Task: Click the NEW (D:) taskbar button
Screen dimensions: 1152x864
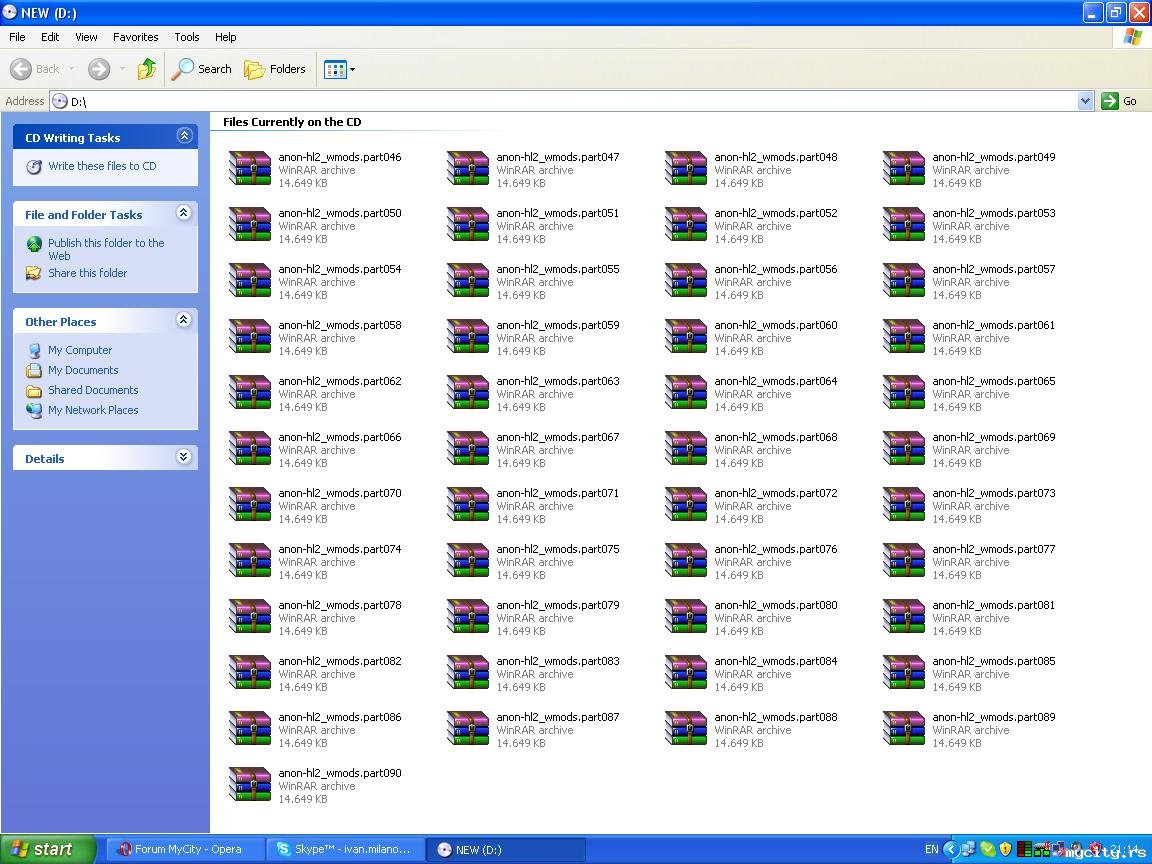Action: 505,849
